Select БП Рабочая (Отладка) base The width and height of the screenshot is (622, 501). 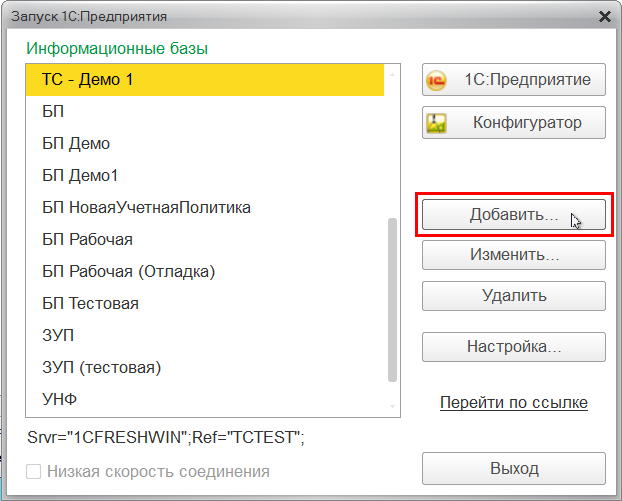(x=205, y=271)
